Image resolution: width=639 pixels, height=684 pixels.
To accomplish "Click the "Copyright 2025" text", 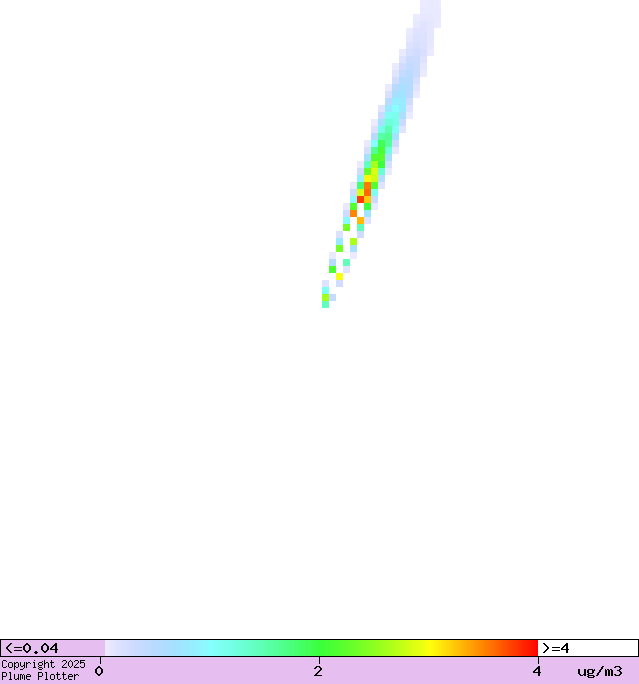I will tap(43, 664).
